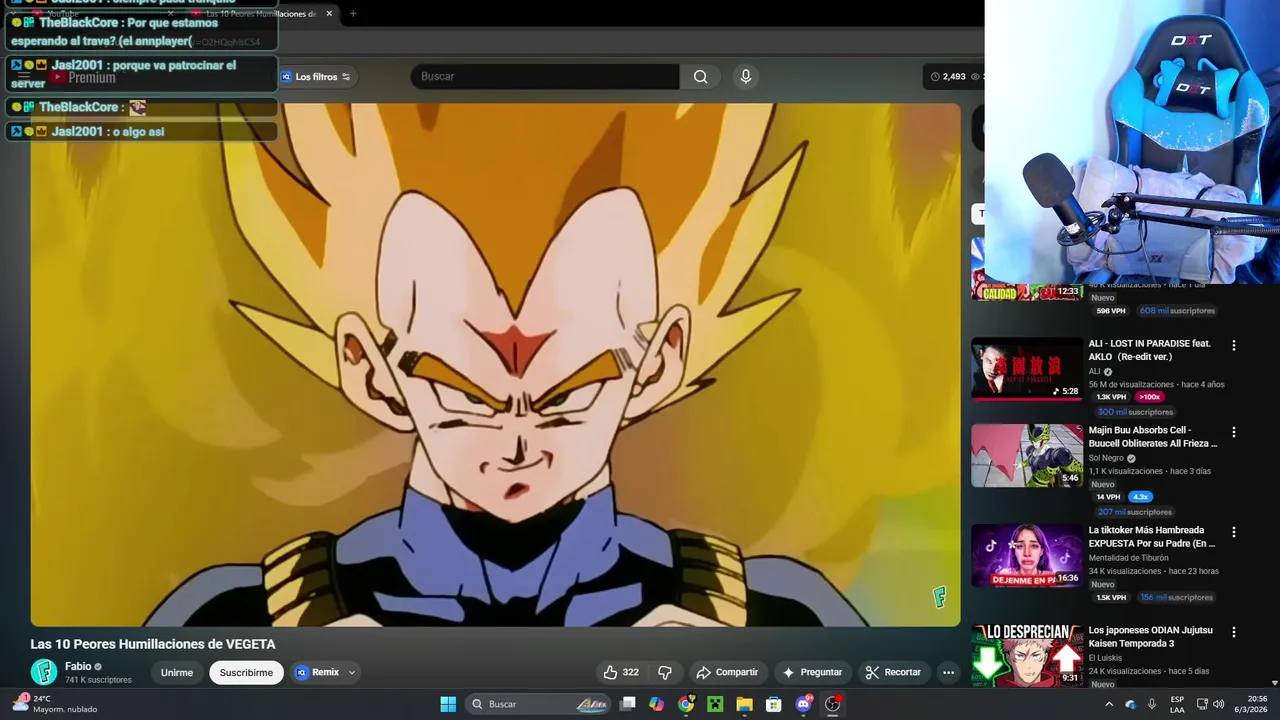Open ALI - LOST IN PARADISE thumbnail

coord(1027,368)
